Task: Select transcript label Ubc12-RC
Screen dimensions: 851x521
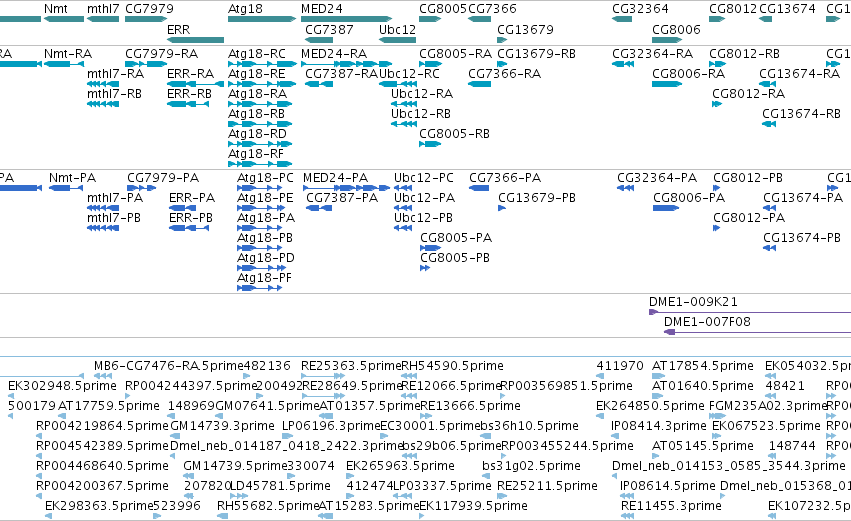Action: [409, 74]
